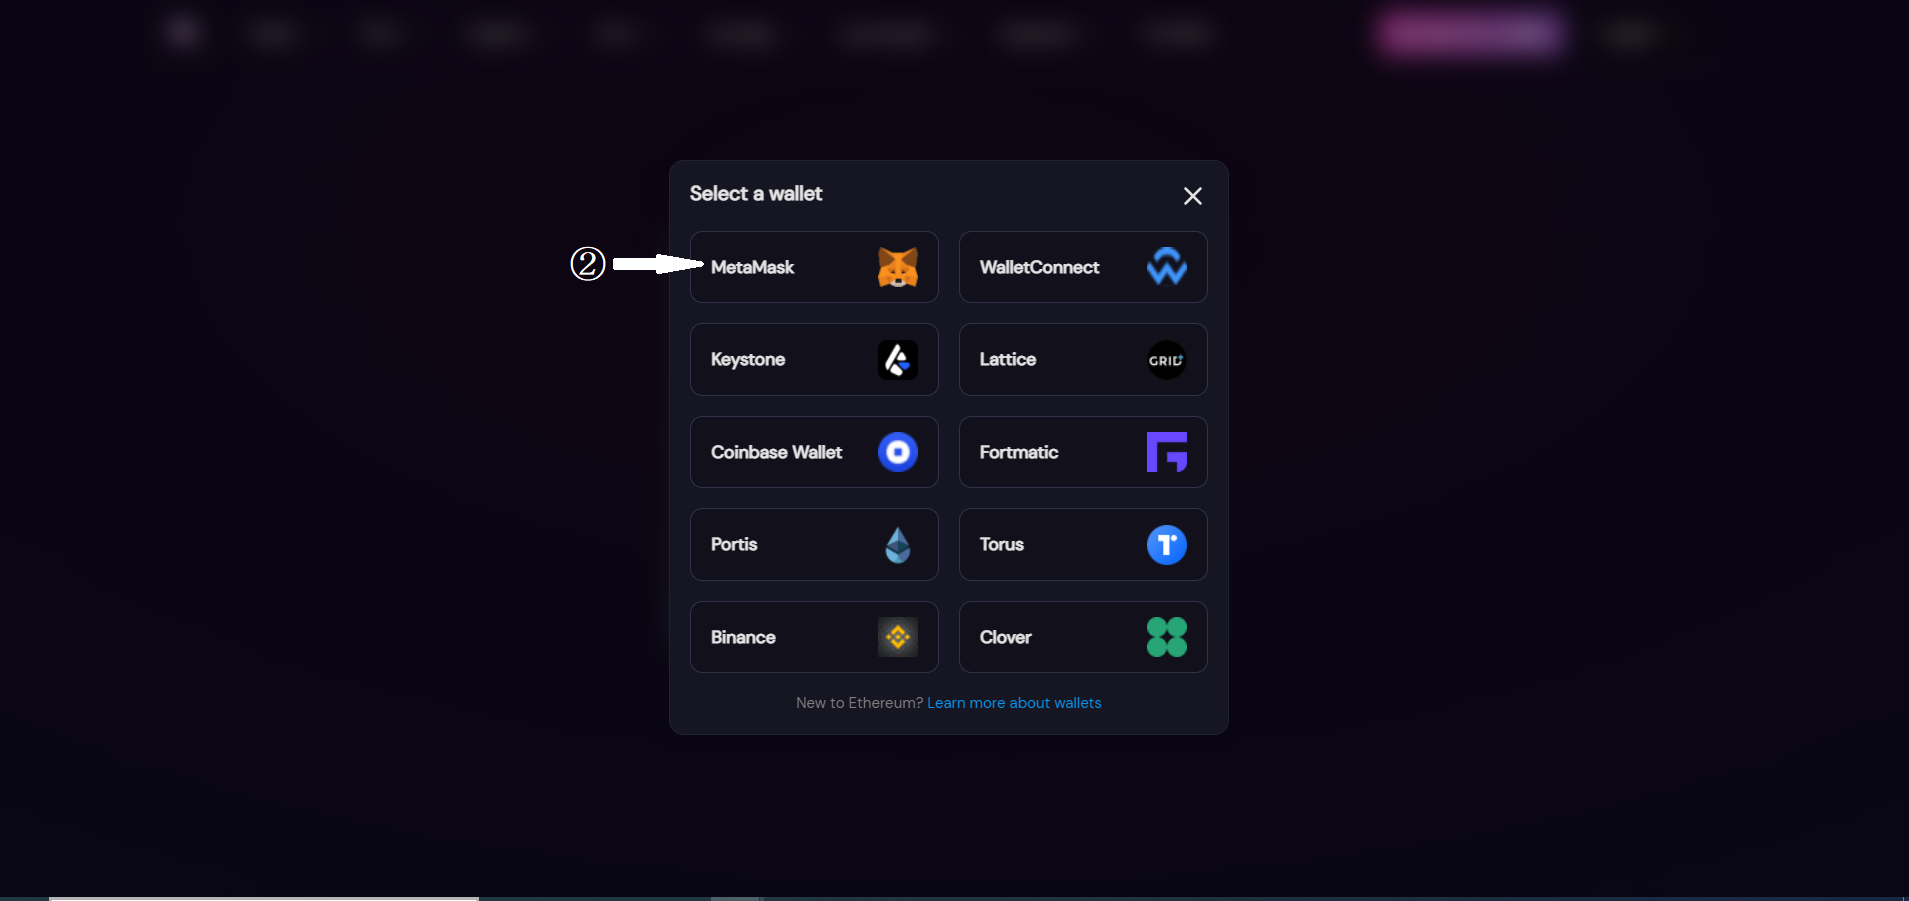The image size is (1909, 901).
Task: Select the Keystone wallet label
Action: 747,360
